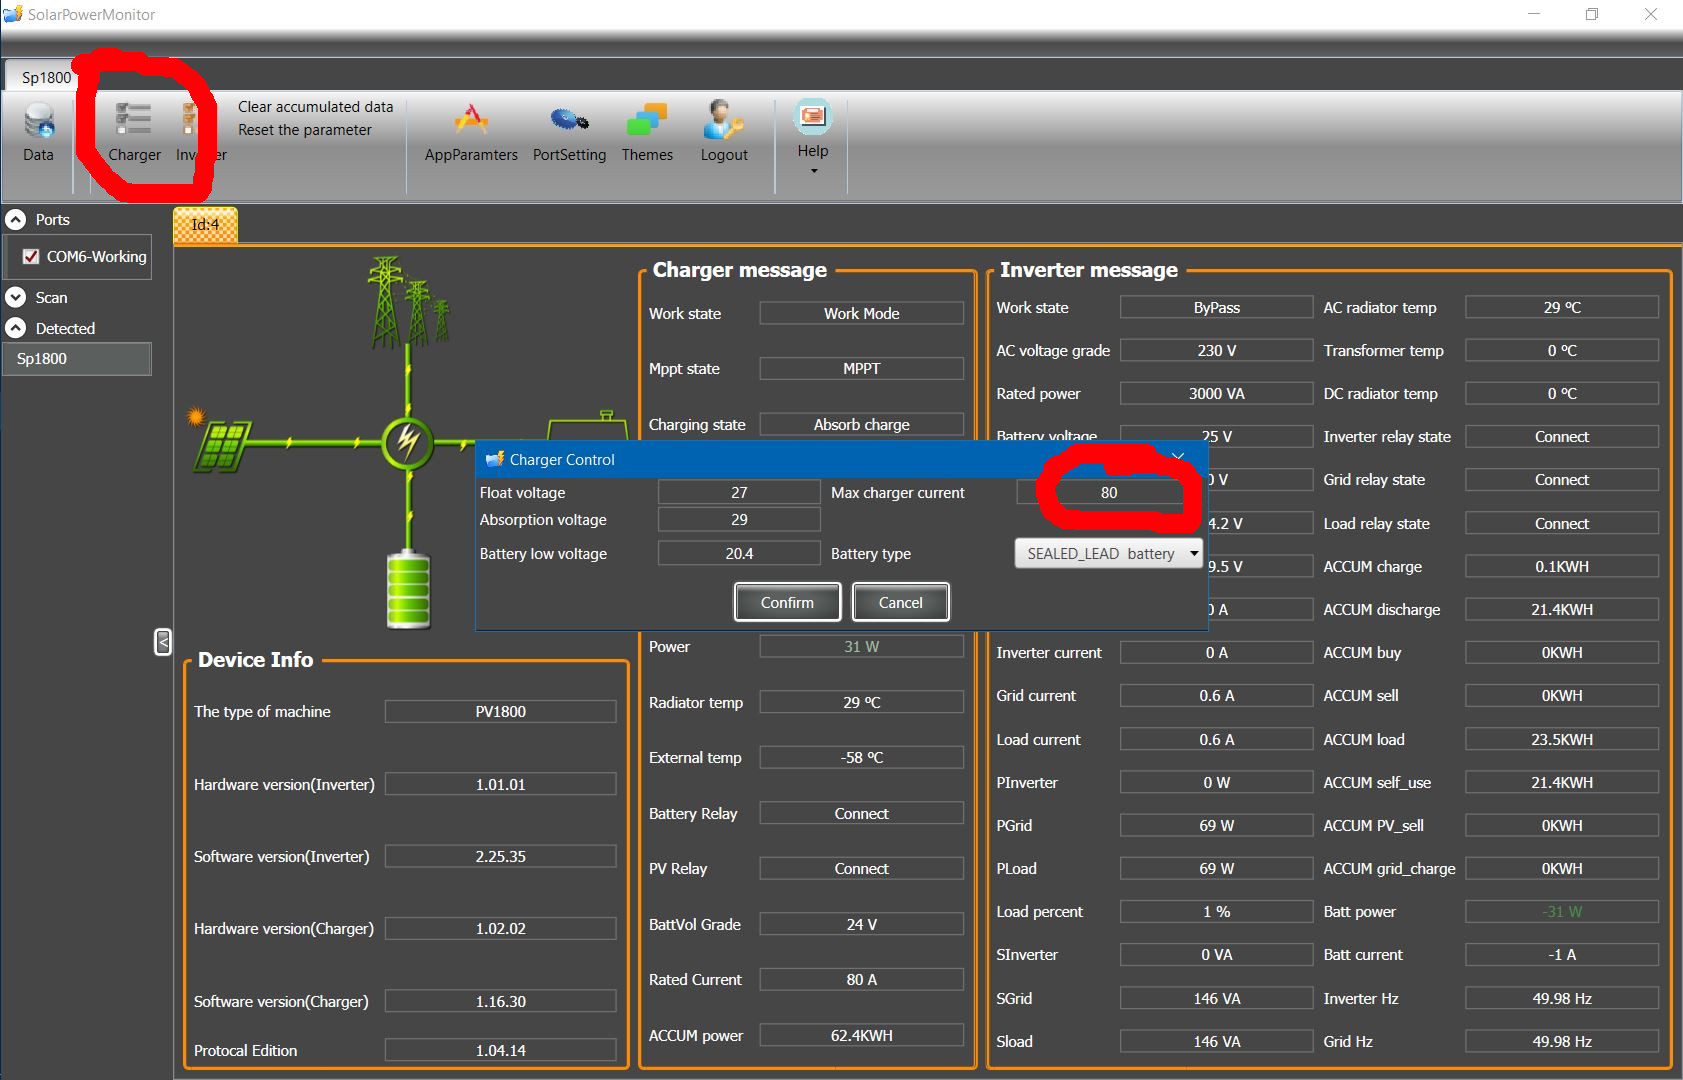Viewport: 1683px width, 1080px height.
Task: Open AppParamters from the toolbar
Action: click(x=471, y=131)
